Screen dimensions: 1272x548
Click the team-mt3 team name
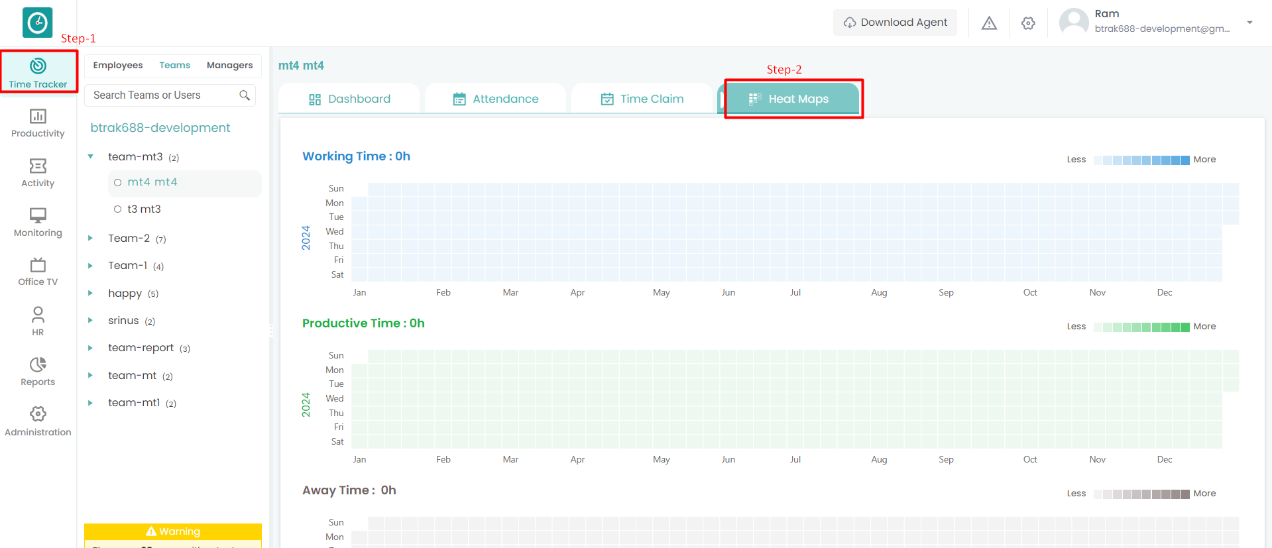point(135,157)
